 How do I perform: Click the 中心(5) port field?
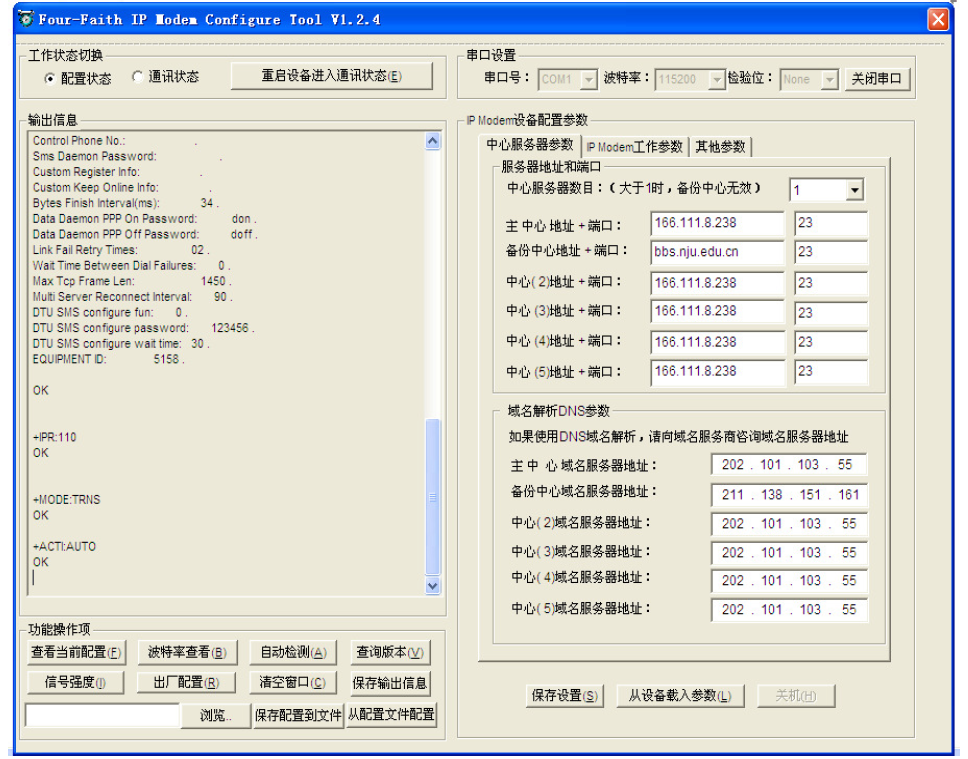[x=831, y=372]
